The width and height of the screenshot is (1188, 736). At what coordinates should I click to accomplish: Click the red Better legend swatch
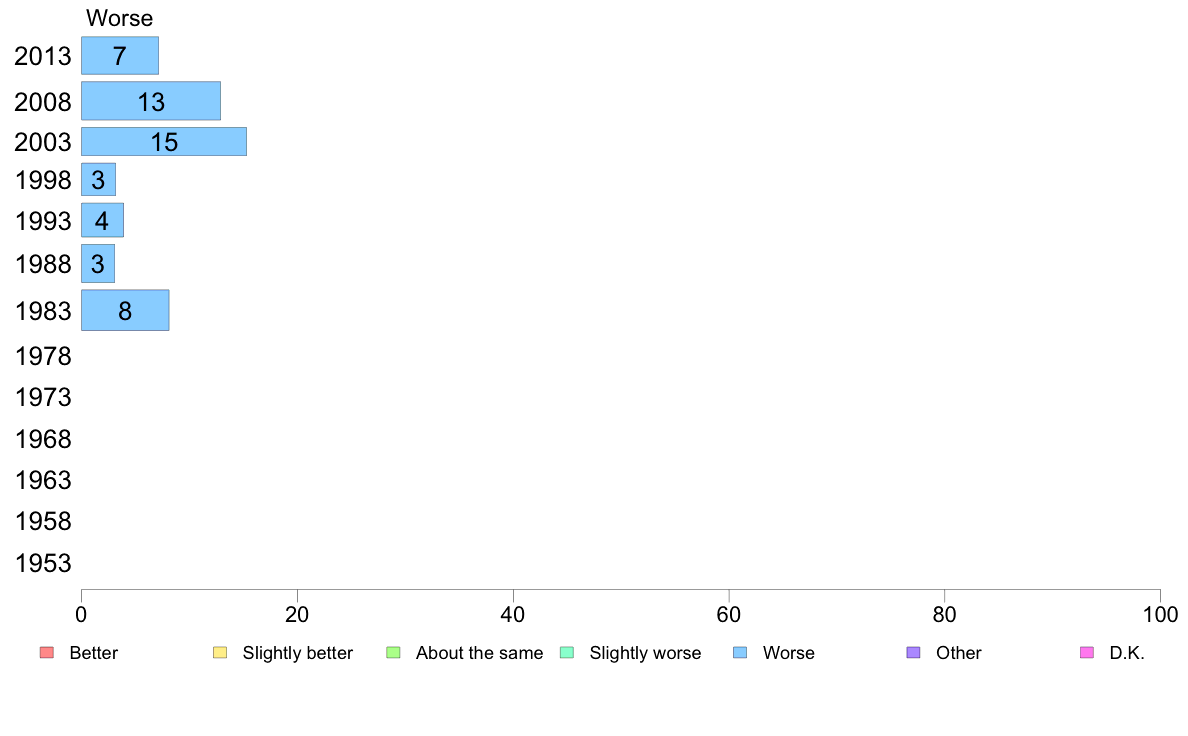click(47, 653)
